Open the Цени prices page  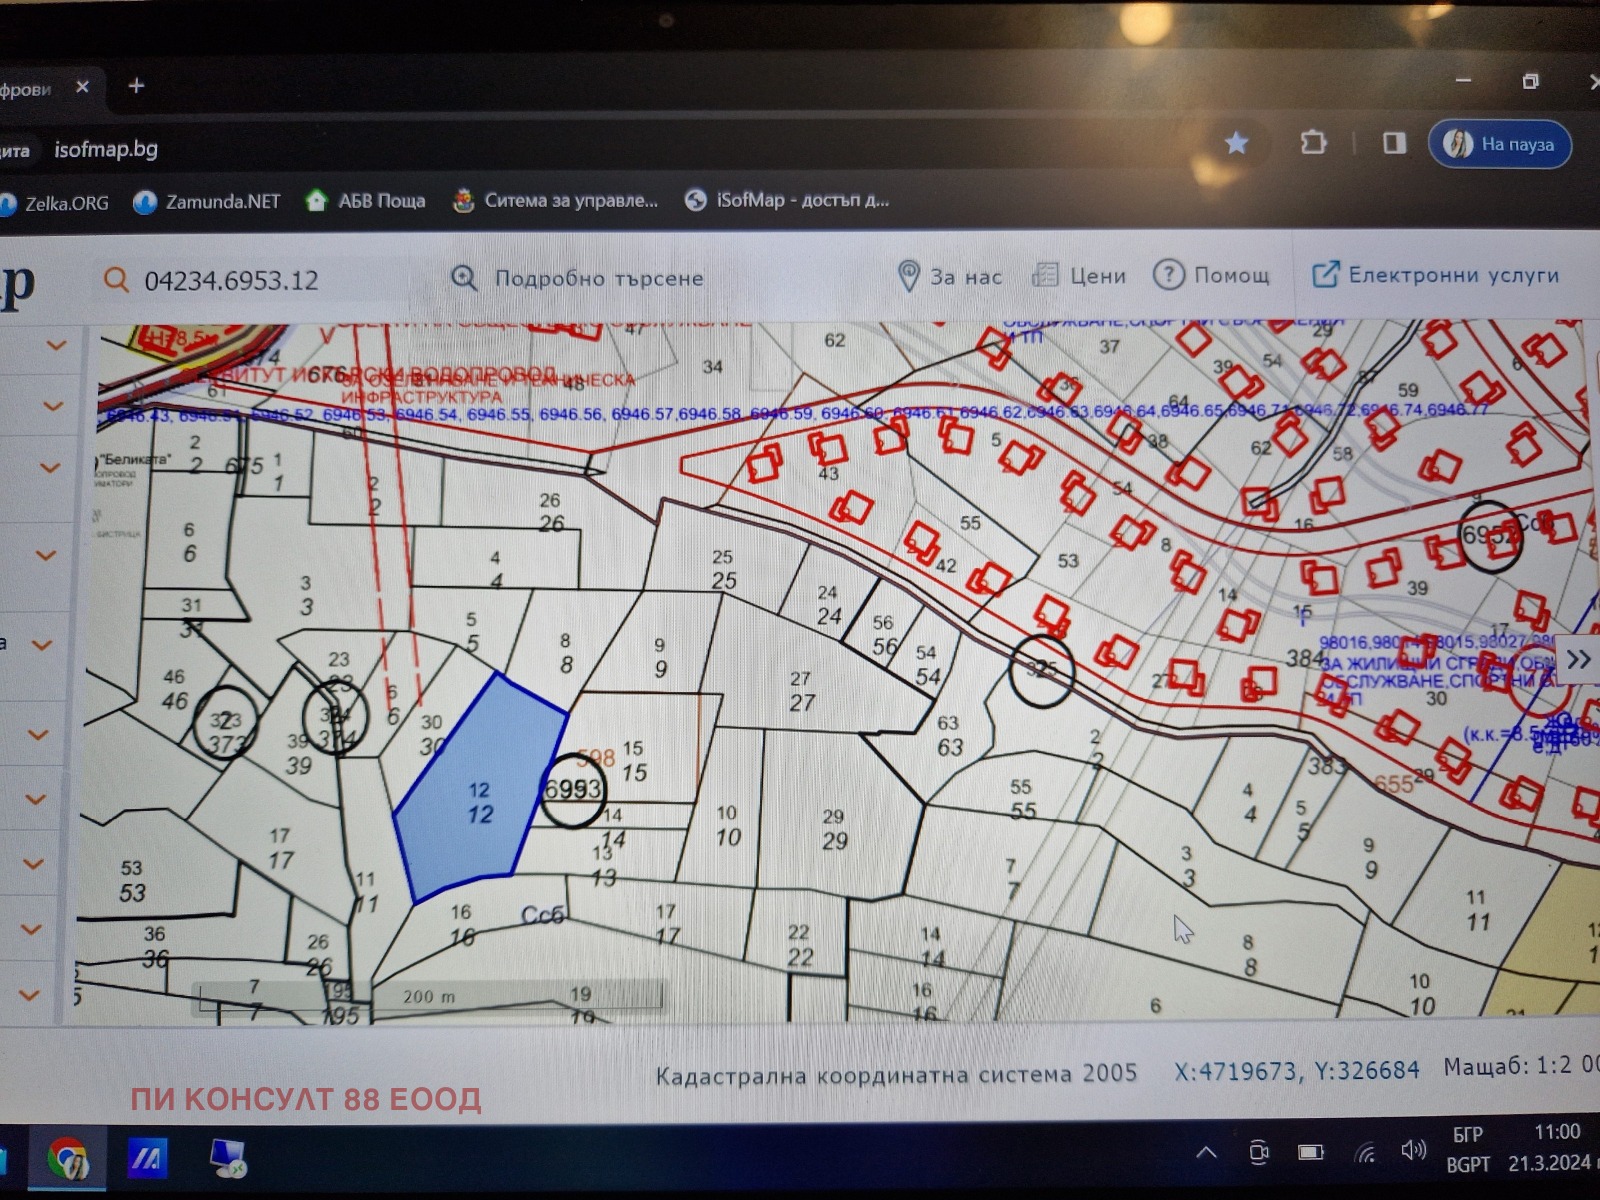pos(1080,276)
